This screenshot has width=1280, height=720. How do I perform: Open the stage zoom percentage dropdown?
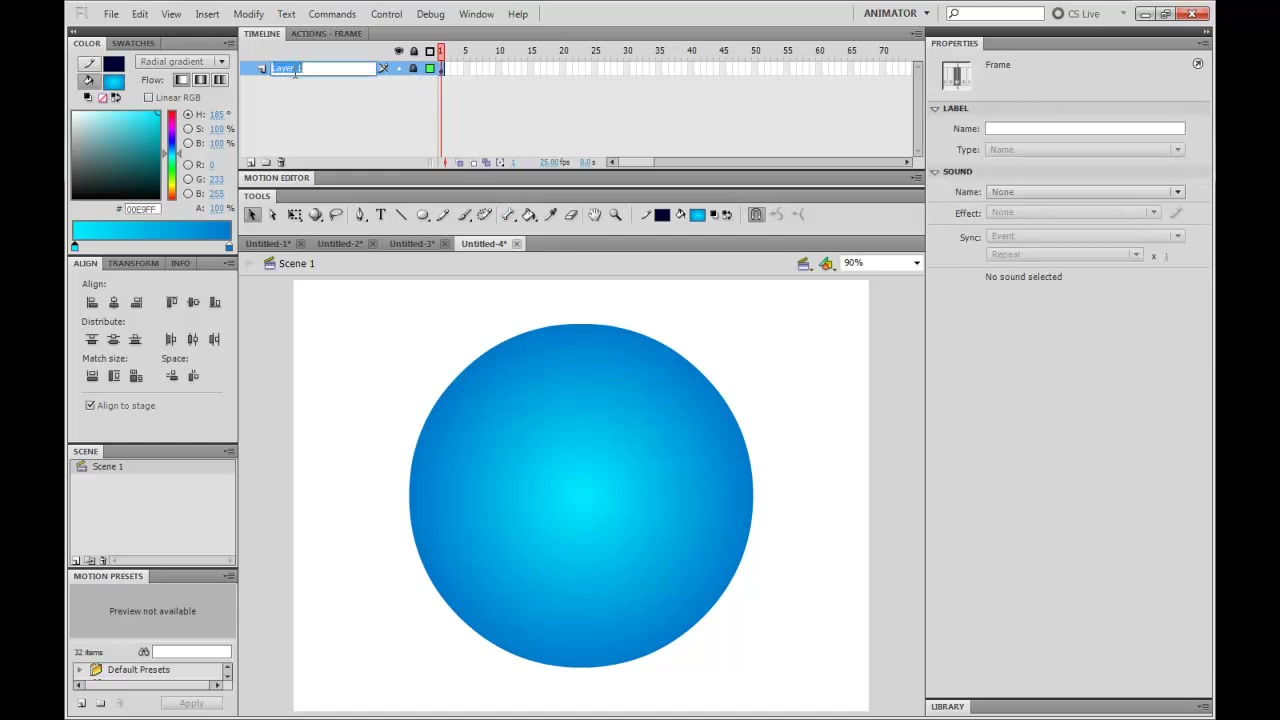tap(881, 263)
